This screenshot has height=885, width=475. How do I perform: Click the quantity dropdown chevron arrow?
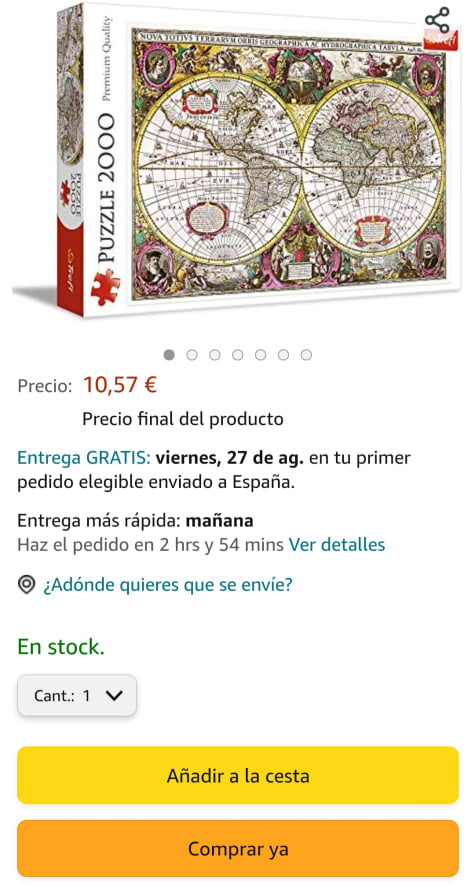114,695
